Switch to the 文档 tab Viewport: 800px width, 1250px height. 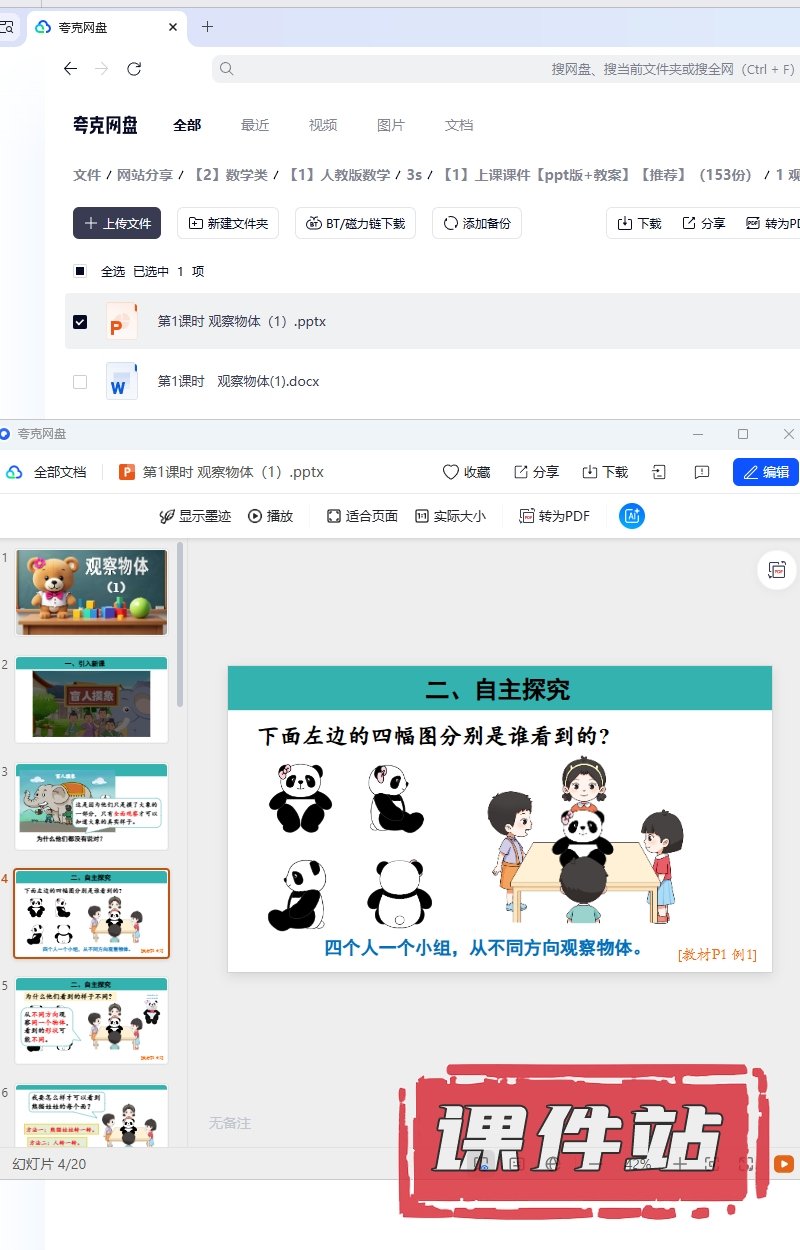[x=459, y=125]
